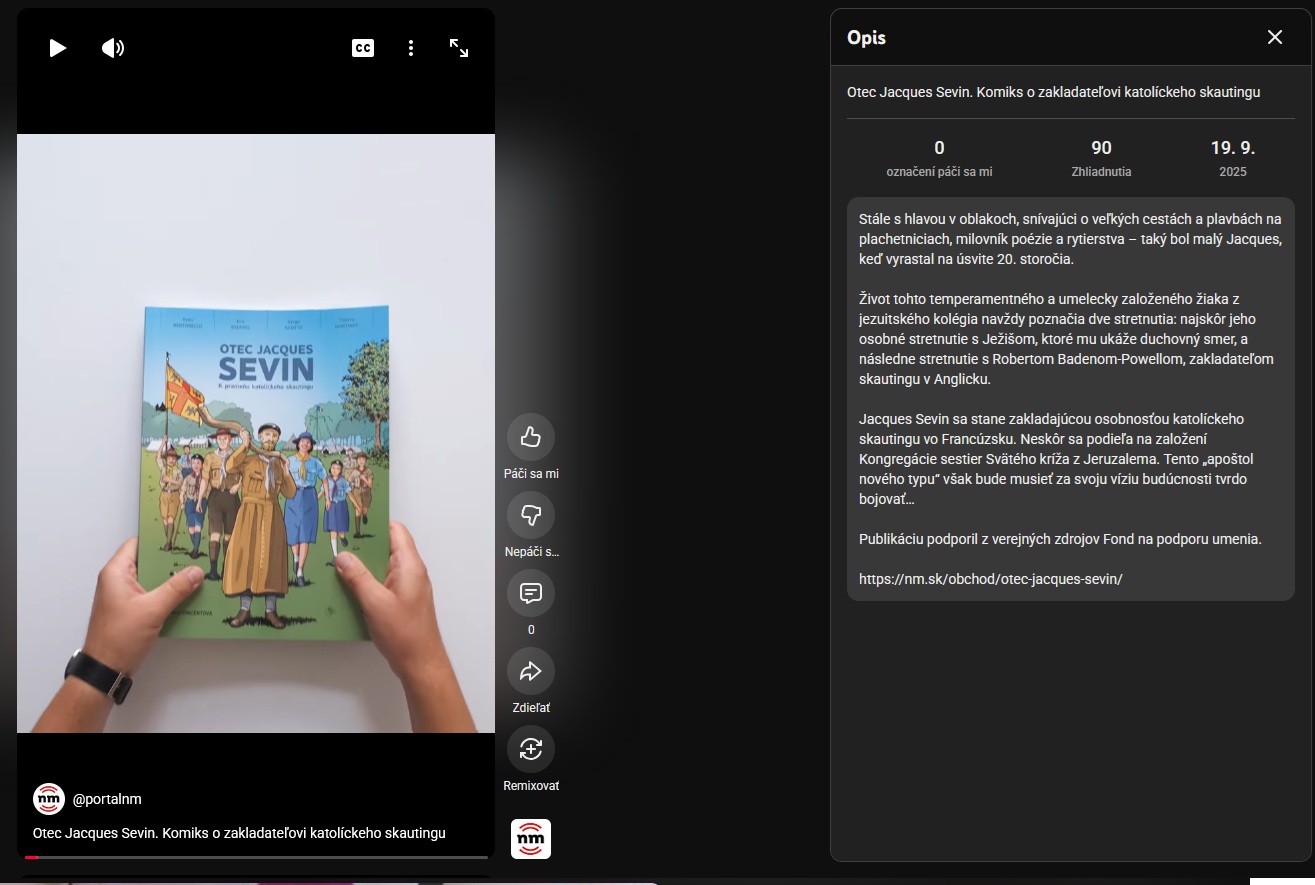1315x885 pixels.
Task: Close the Opis description panel
Action: [1275, 37]
